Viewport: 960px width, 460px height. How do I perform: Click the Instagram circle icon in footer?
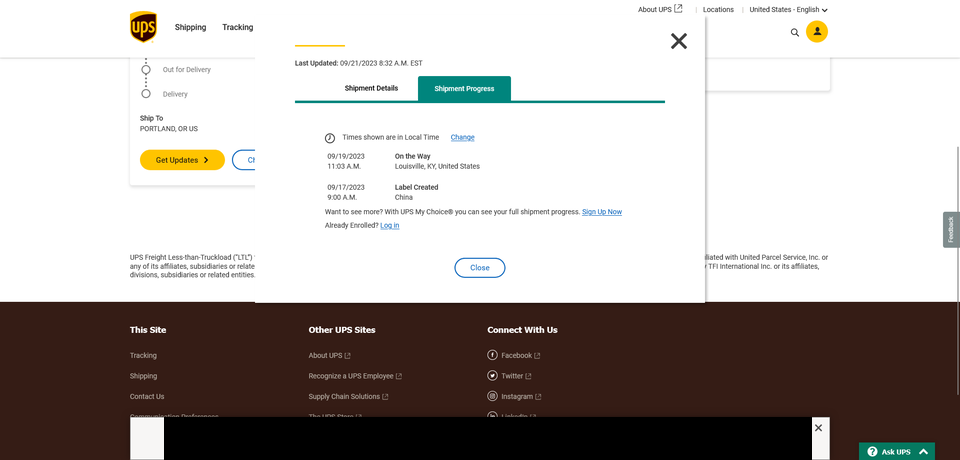(x=492, y=396)
